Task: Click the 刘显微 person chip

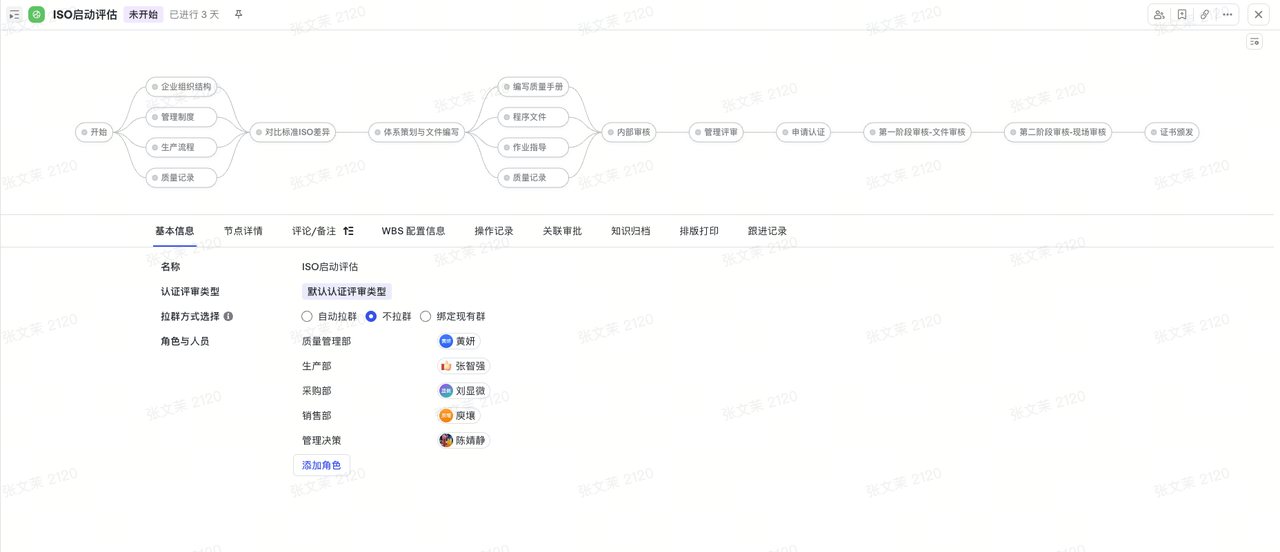Action: coord(464,391)
